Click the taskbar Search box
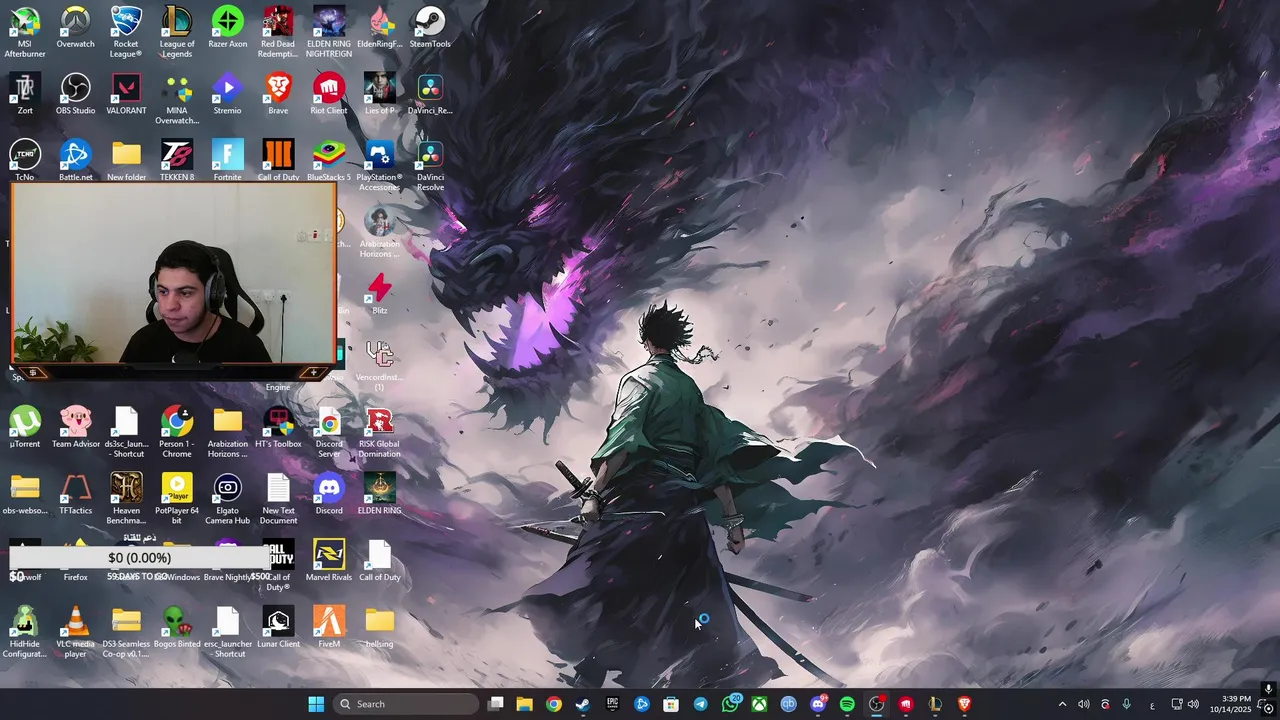The image size is (1280, 720). coord(405,704)
